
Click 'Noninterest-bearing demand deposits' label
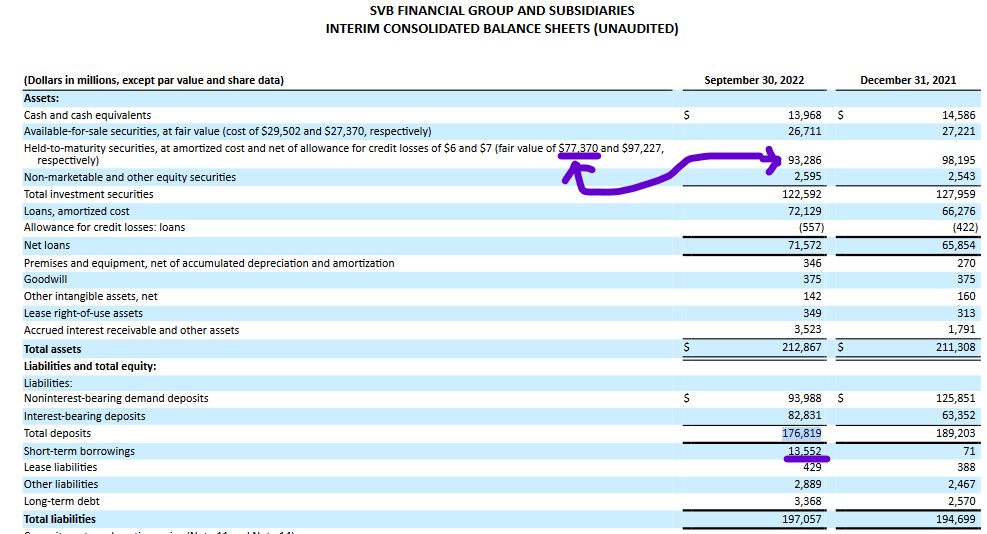pos(116,399)
